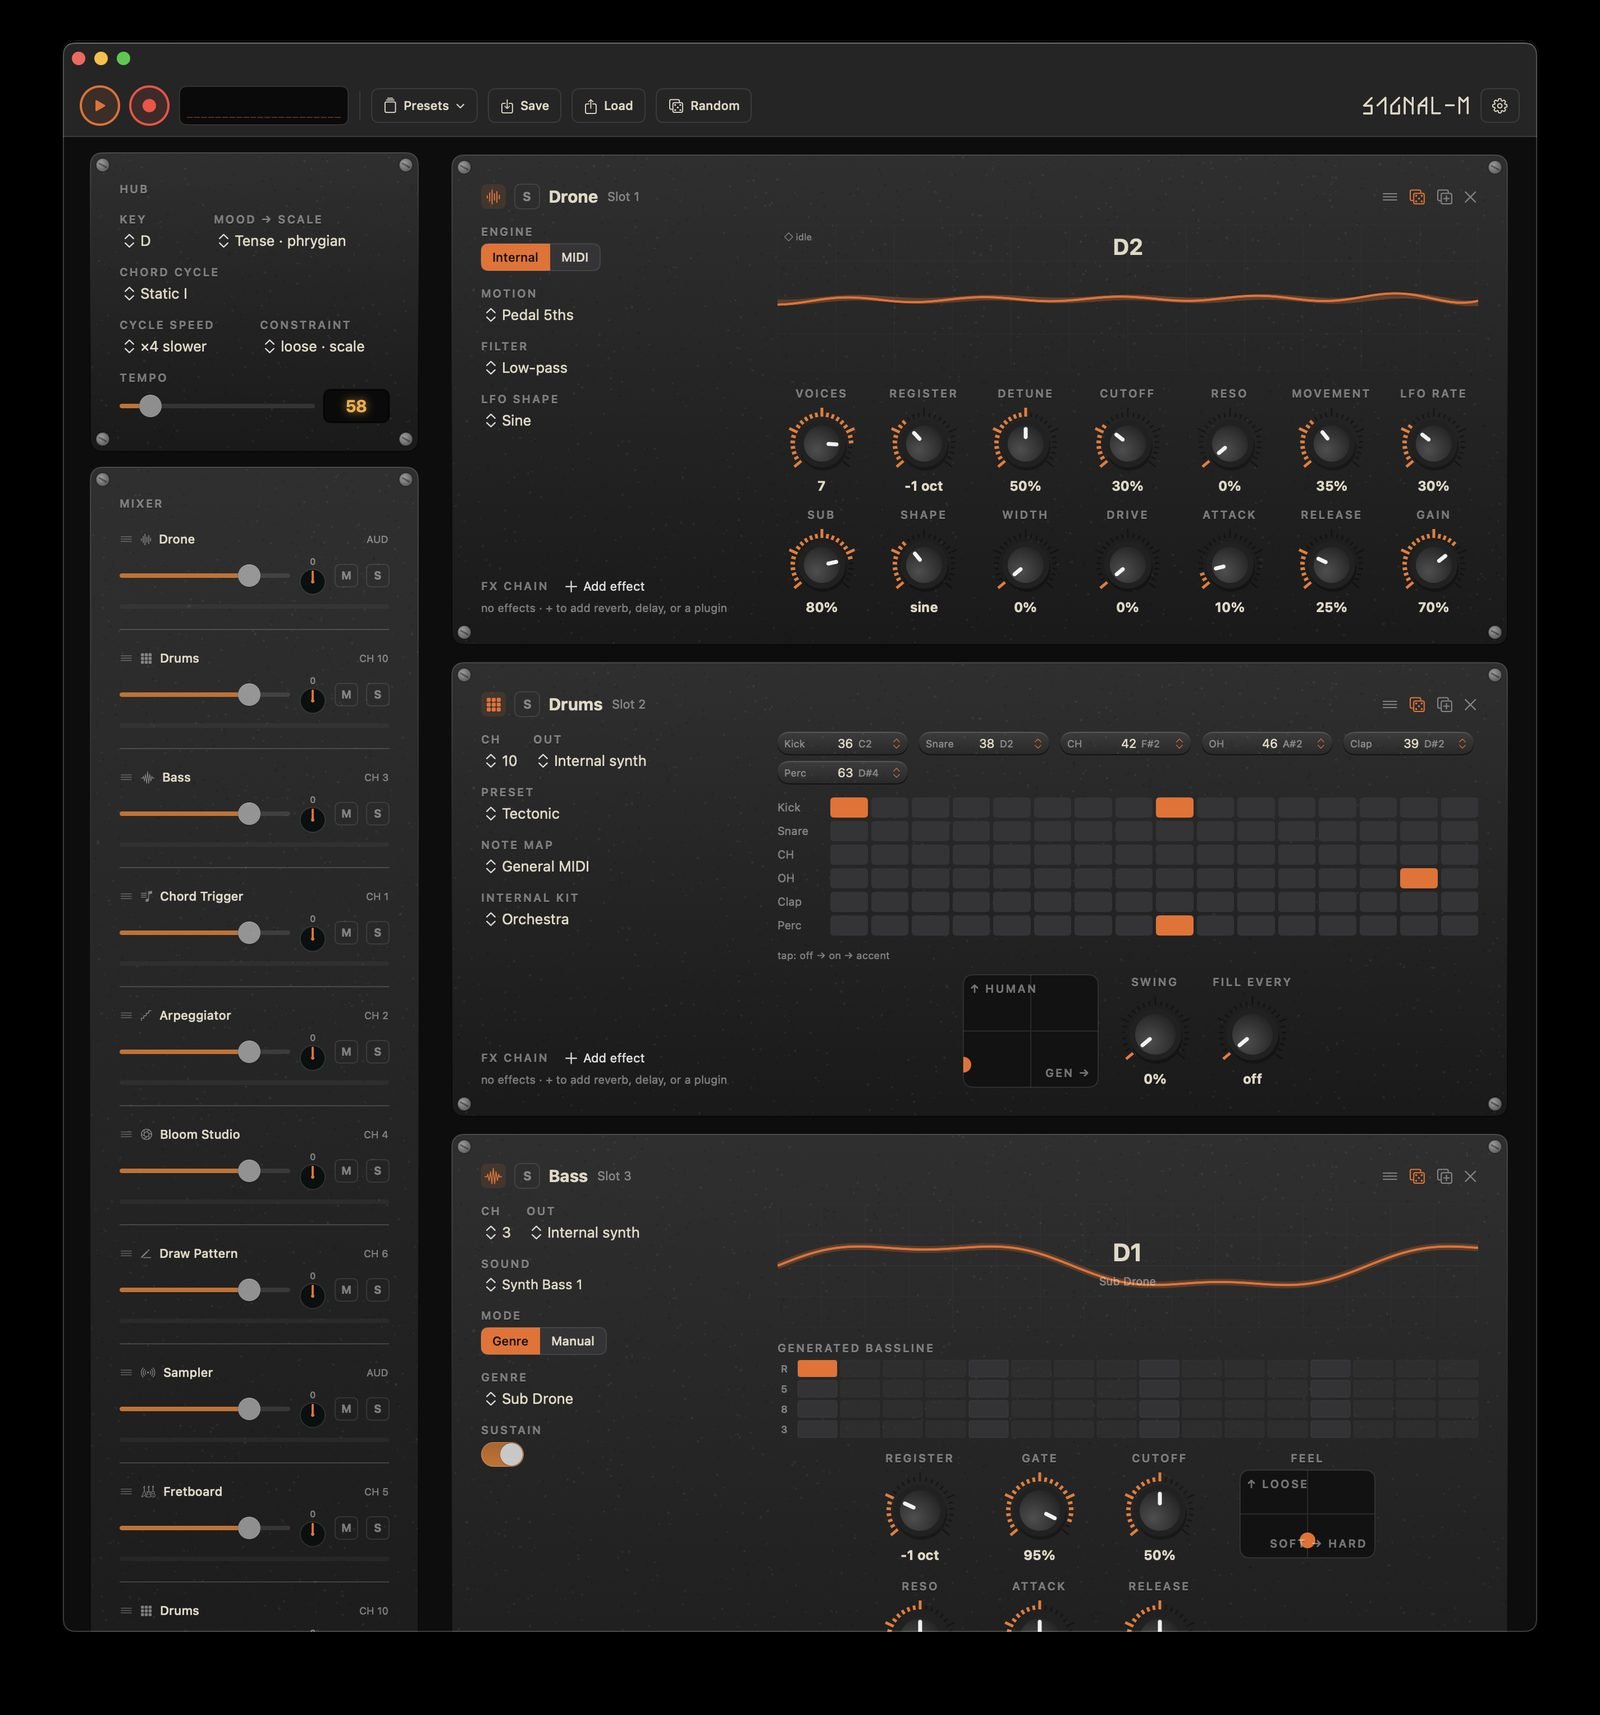Select the Internal engine tab
Screen dimensions: 1600x1715
(x=515, y=258)
